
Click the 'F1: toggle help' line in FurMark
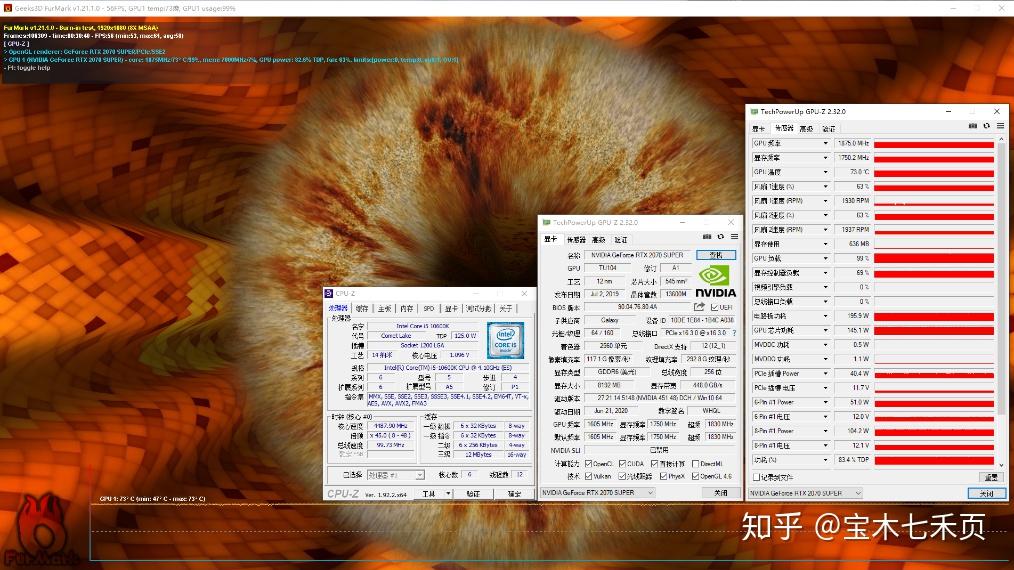27,68
